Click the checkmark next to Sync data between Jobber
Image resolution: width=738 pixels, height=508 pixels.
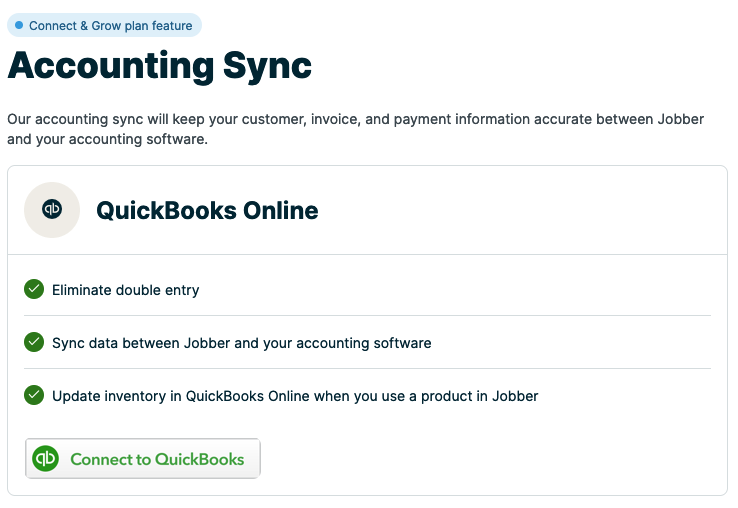(34, 342)
